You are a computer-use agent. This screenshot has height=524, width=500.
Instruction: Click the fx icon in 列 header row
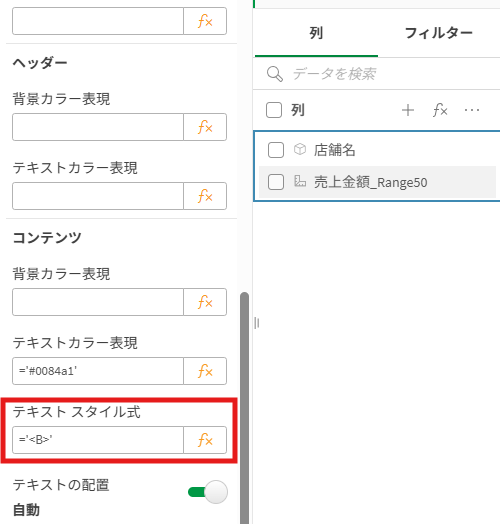(440, 110)
